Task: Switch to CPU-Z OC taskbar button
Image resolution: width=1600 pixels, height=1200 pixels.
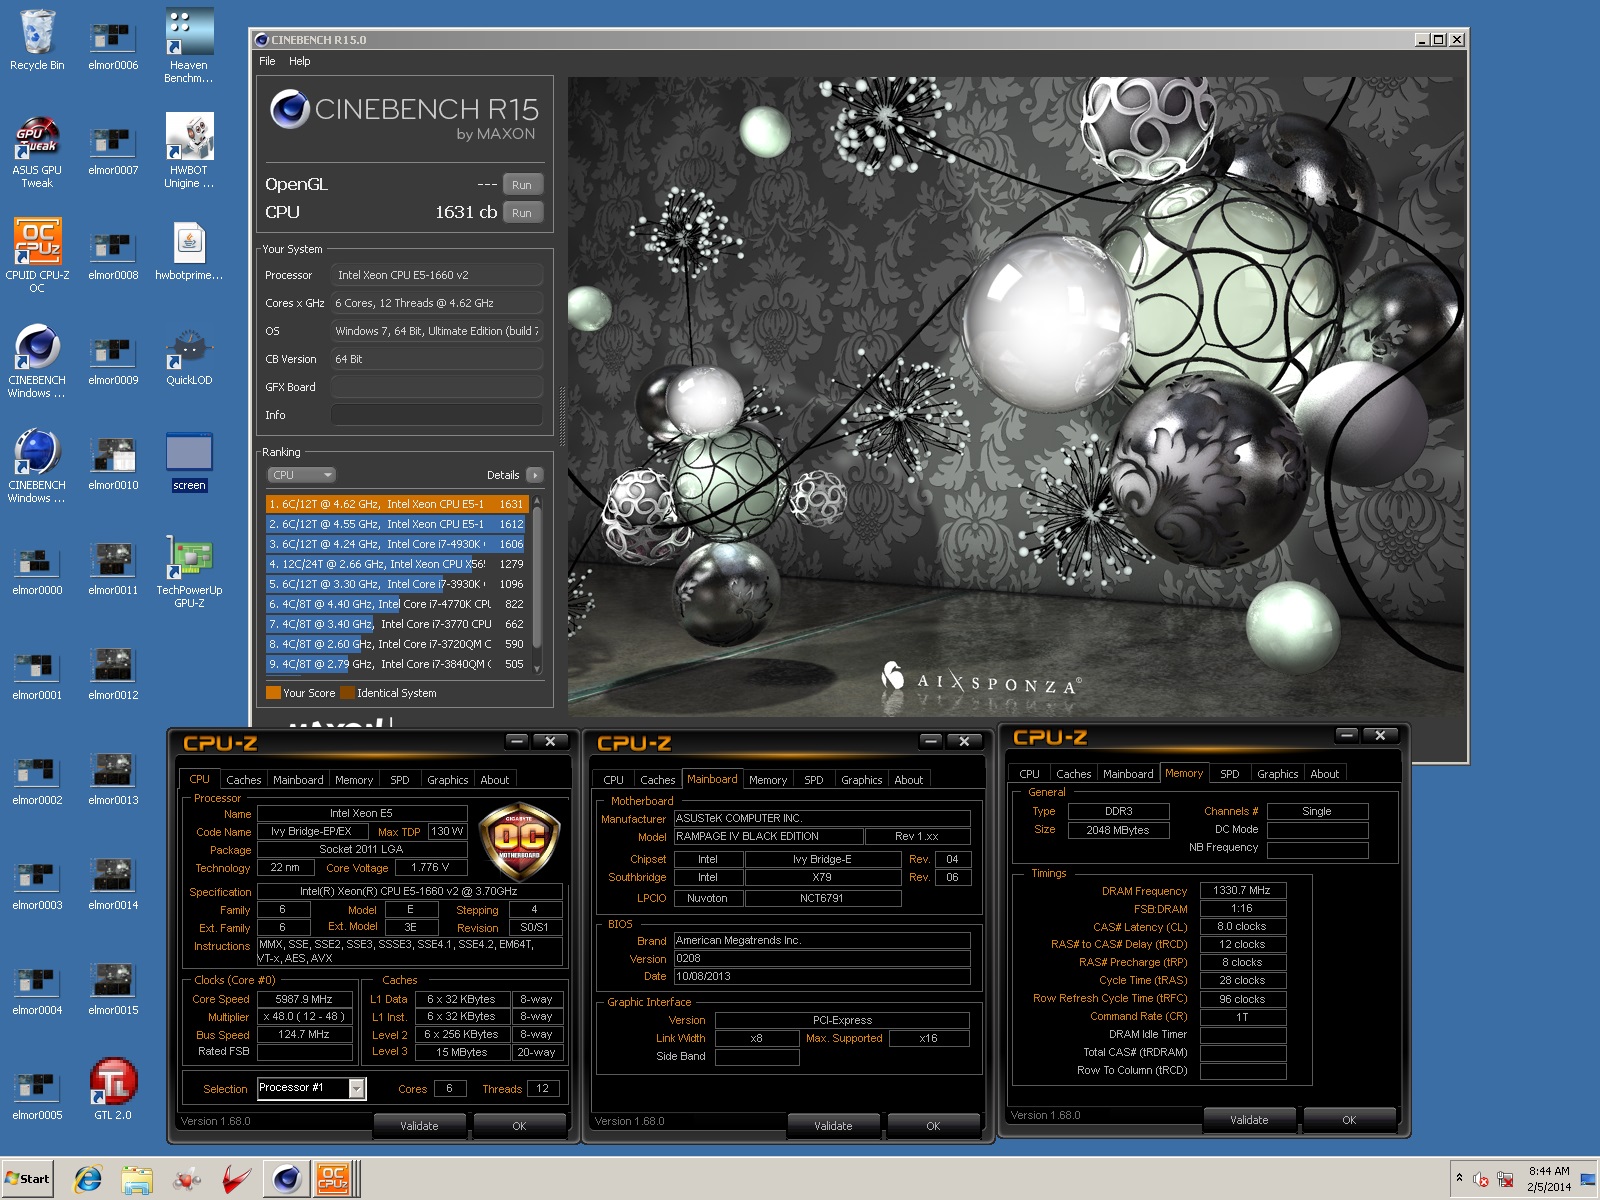Action: [x=333, y=1179]
